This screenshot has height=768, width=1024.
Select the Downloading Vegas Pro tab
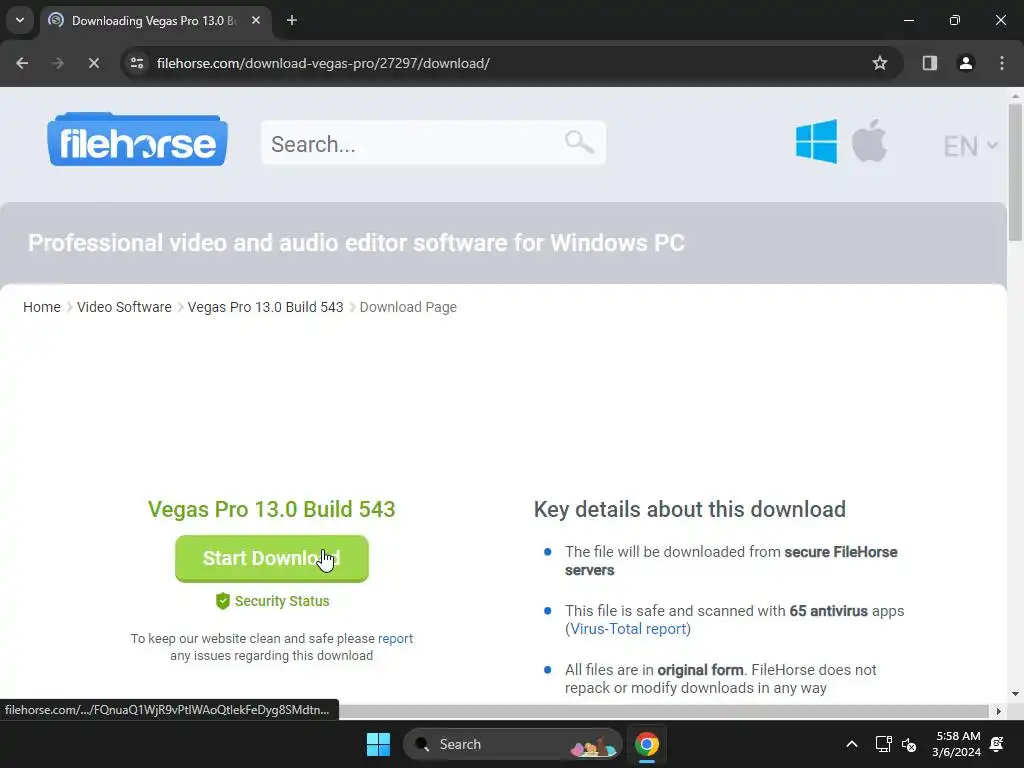pyautogui.click(x=154, y=20)
